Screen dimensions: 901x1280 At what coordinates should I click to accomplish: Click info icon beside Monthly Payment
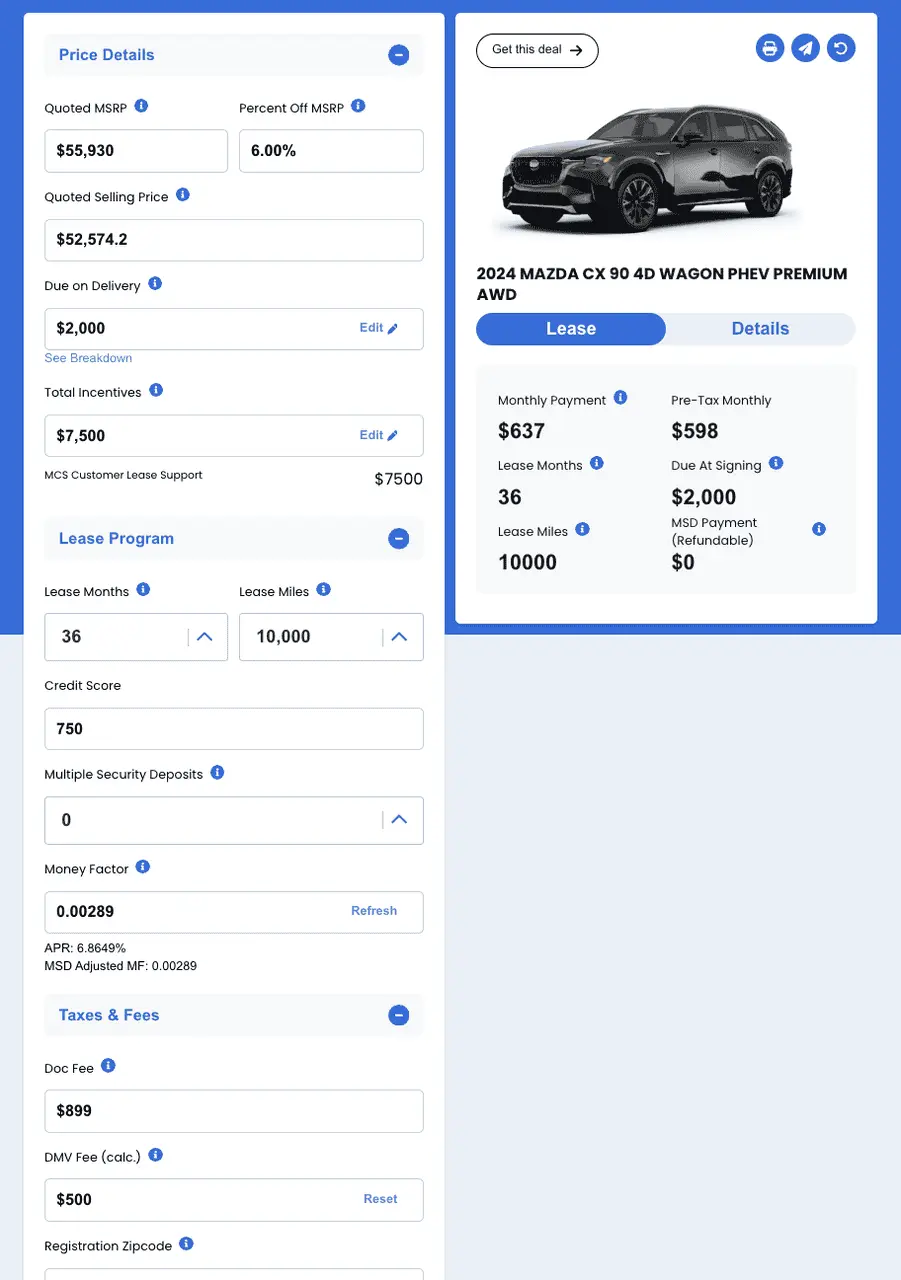pyautogui.click(x=620, y=398)
